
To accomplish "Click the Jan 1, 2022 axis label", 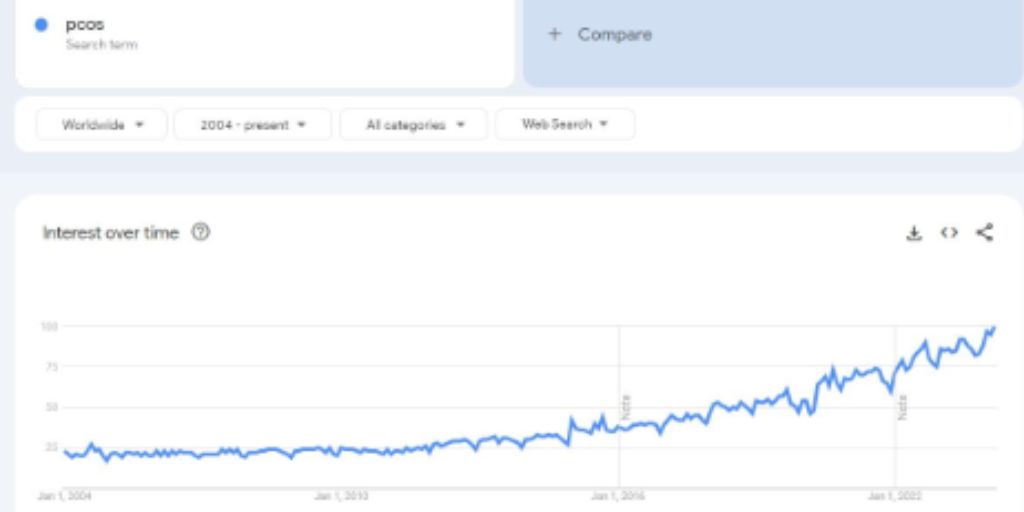I will 895,495.
